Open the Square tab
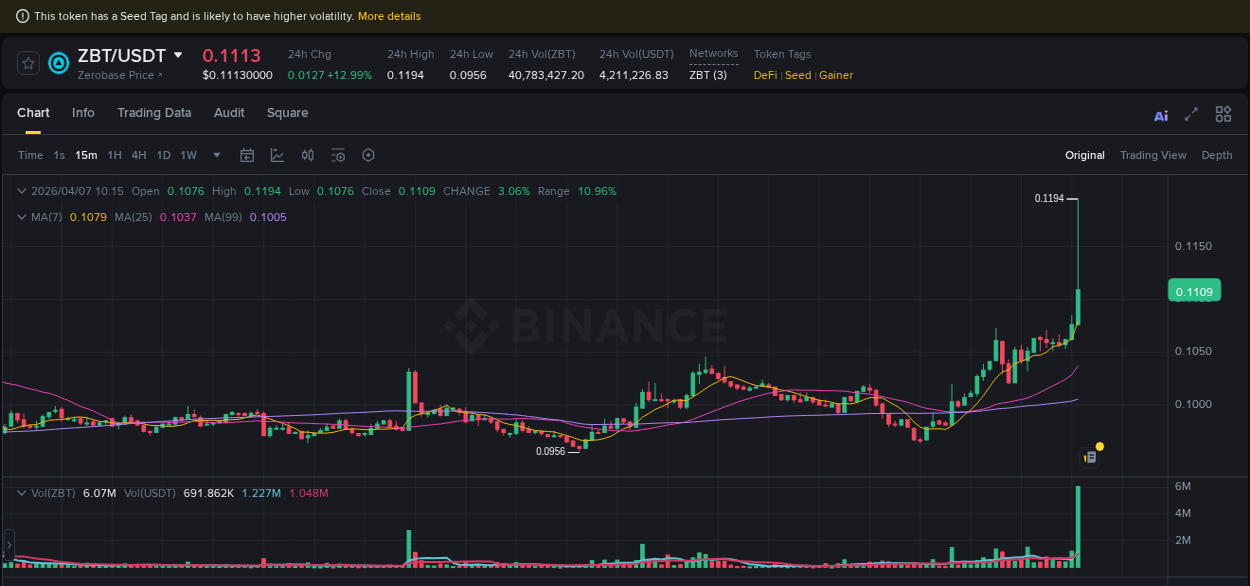 pos(287,113)
